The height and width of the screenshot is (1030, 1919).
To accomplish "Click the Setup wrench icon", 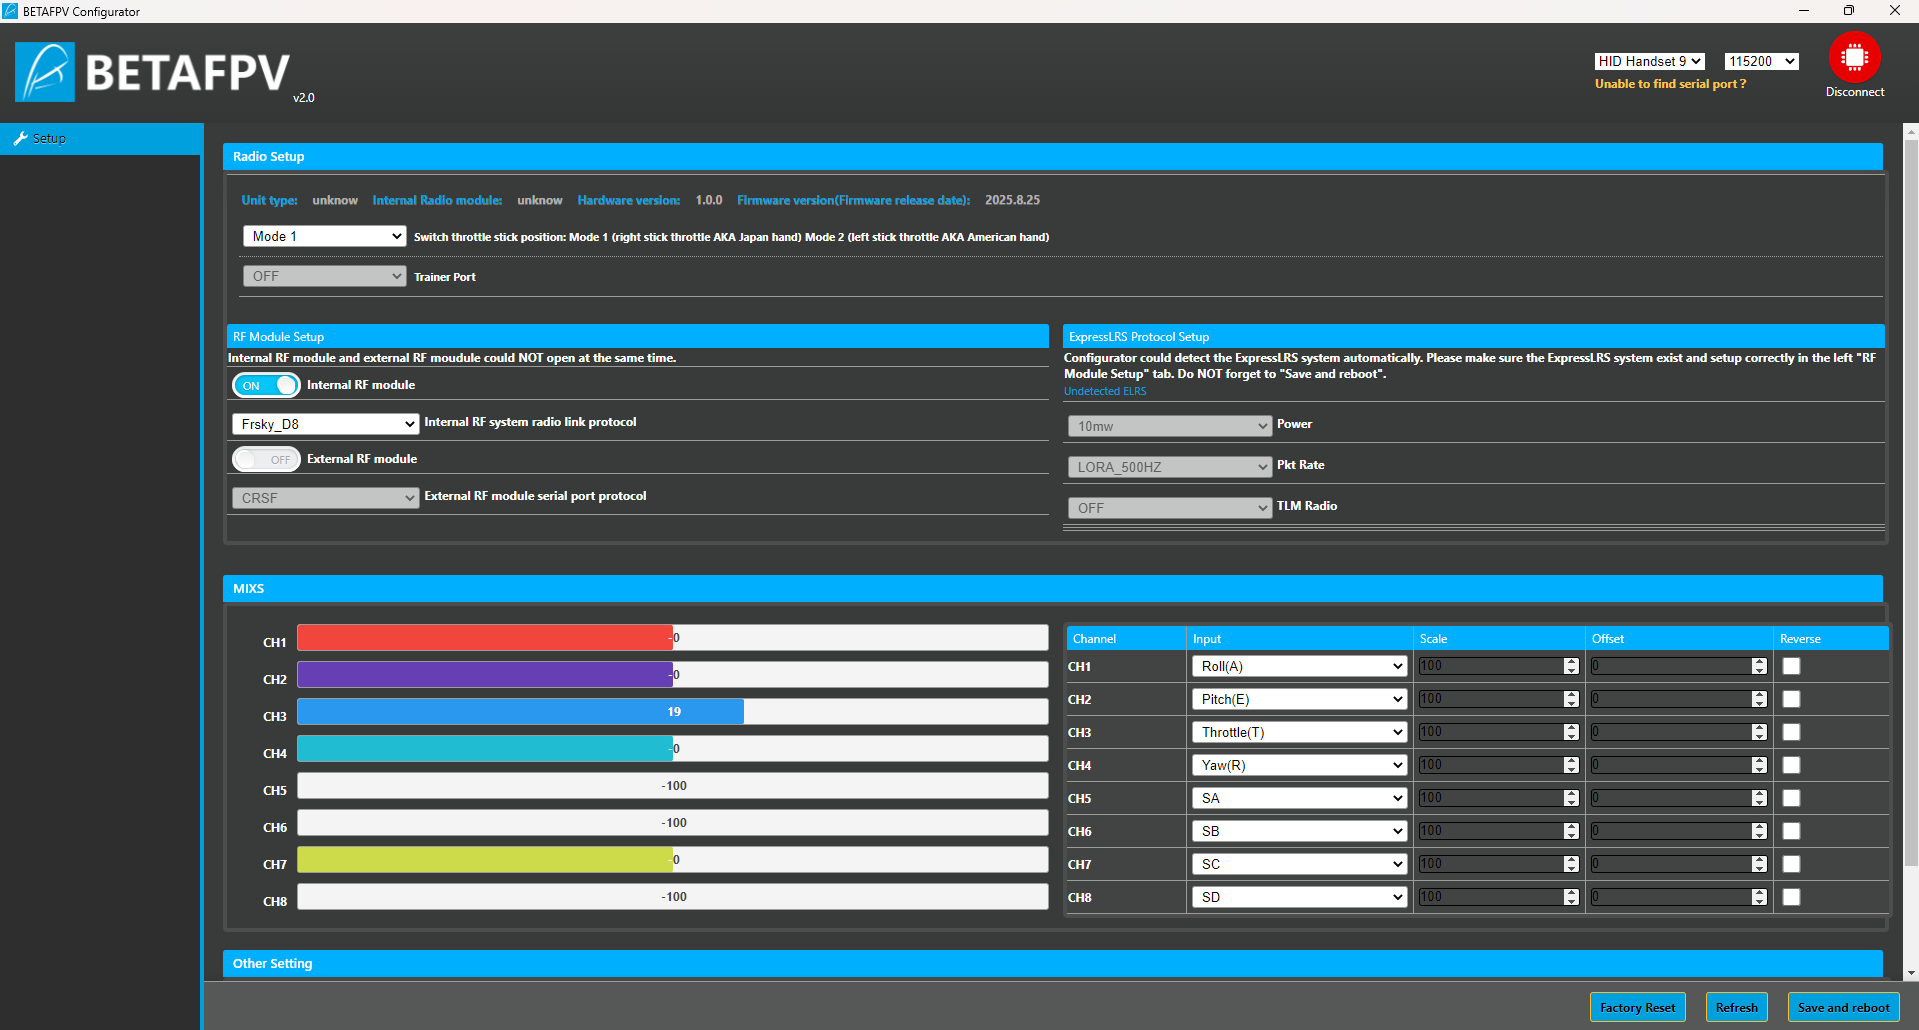I will coord(20,139).
